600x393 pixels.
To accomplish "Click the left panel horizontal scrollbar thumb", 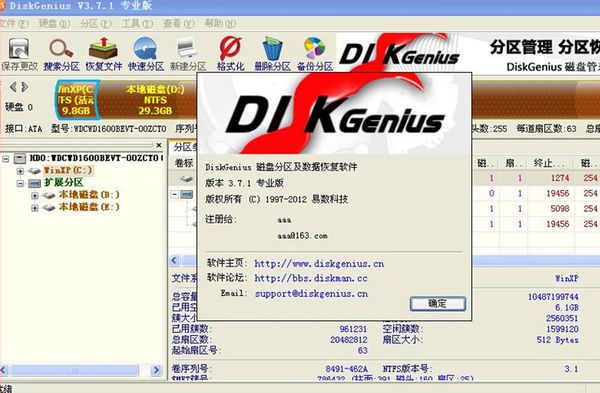I will point(75,370).
